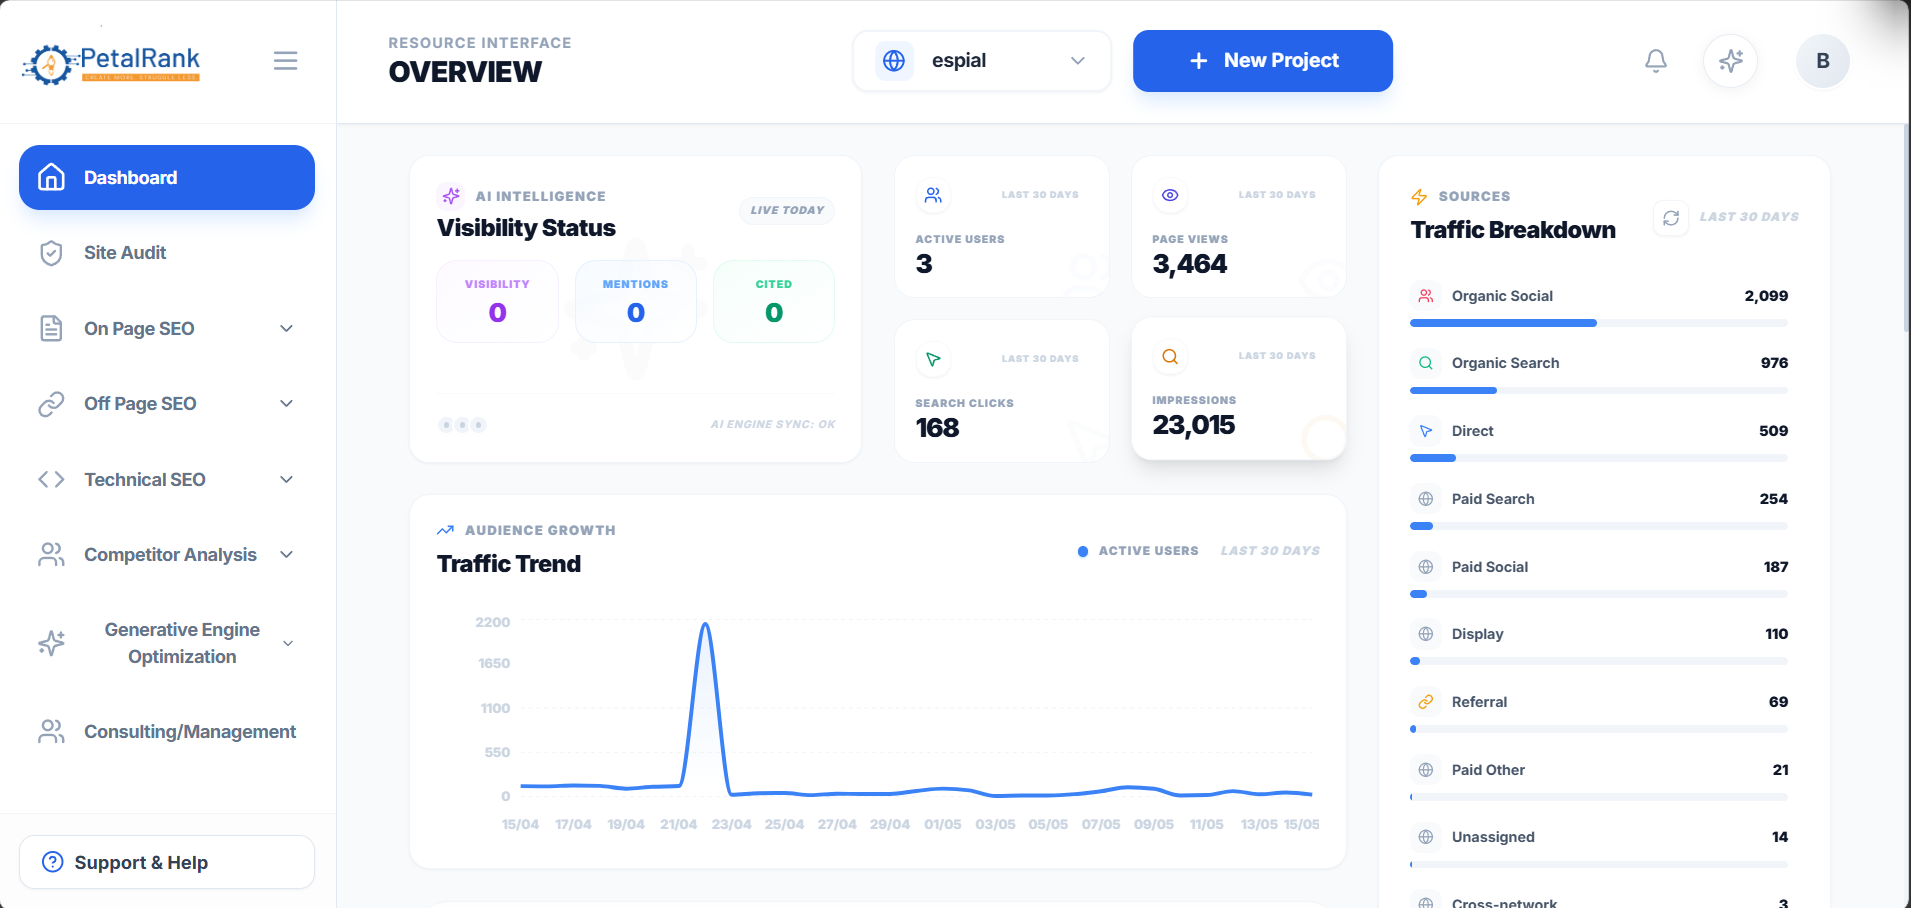Viewport: 1911px width, 908px height.
Task: Click the Organic Search source icon
Action: click(1426, 363)
